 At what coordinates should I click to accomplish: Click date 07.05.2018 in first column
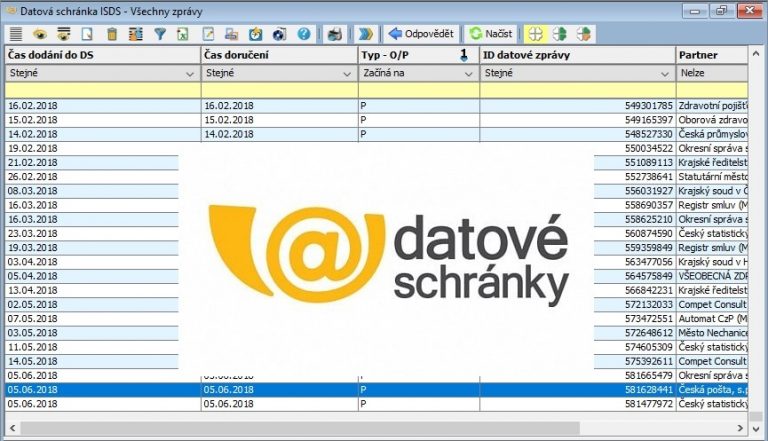32,318
